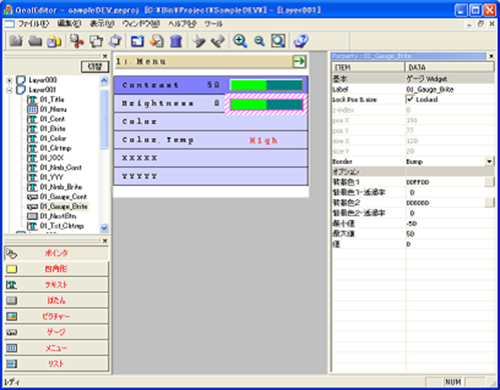This screenshot has width=500, height=390.
Task: Select the ぼたん button tool
Action: click(x=56, y=300)
